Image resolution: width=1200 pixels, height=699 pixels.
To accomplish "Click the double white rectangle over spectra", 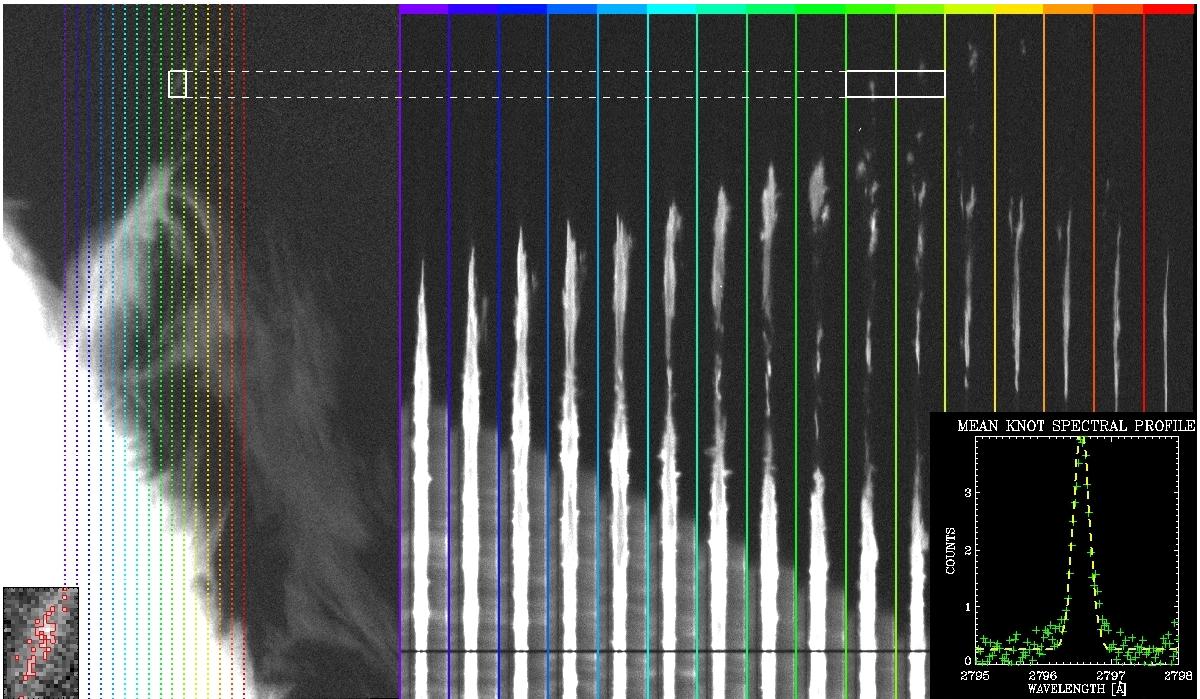I will click(x=895, y=84).
